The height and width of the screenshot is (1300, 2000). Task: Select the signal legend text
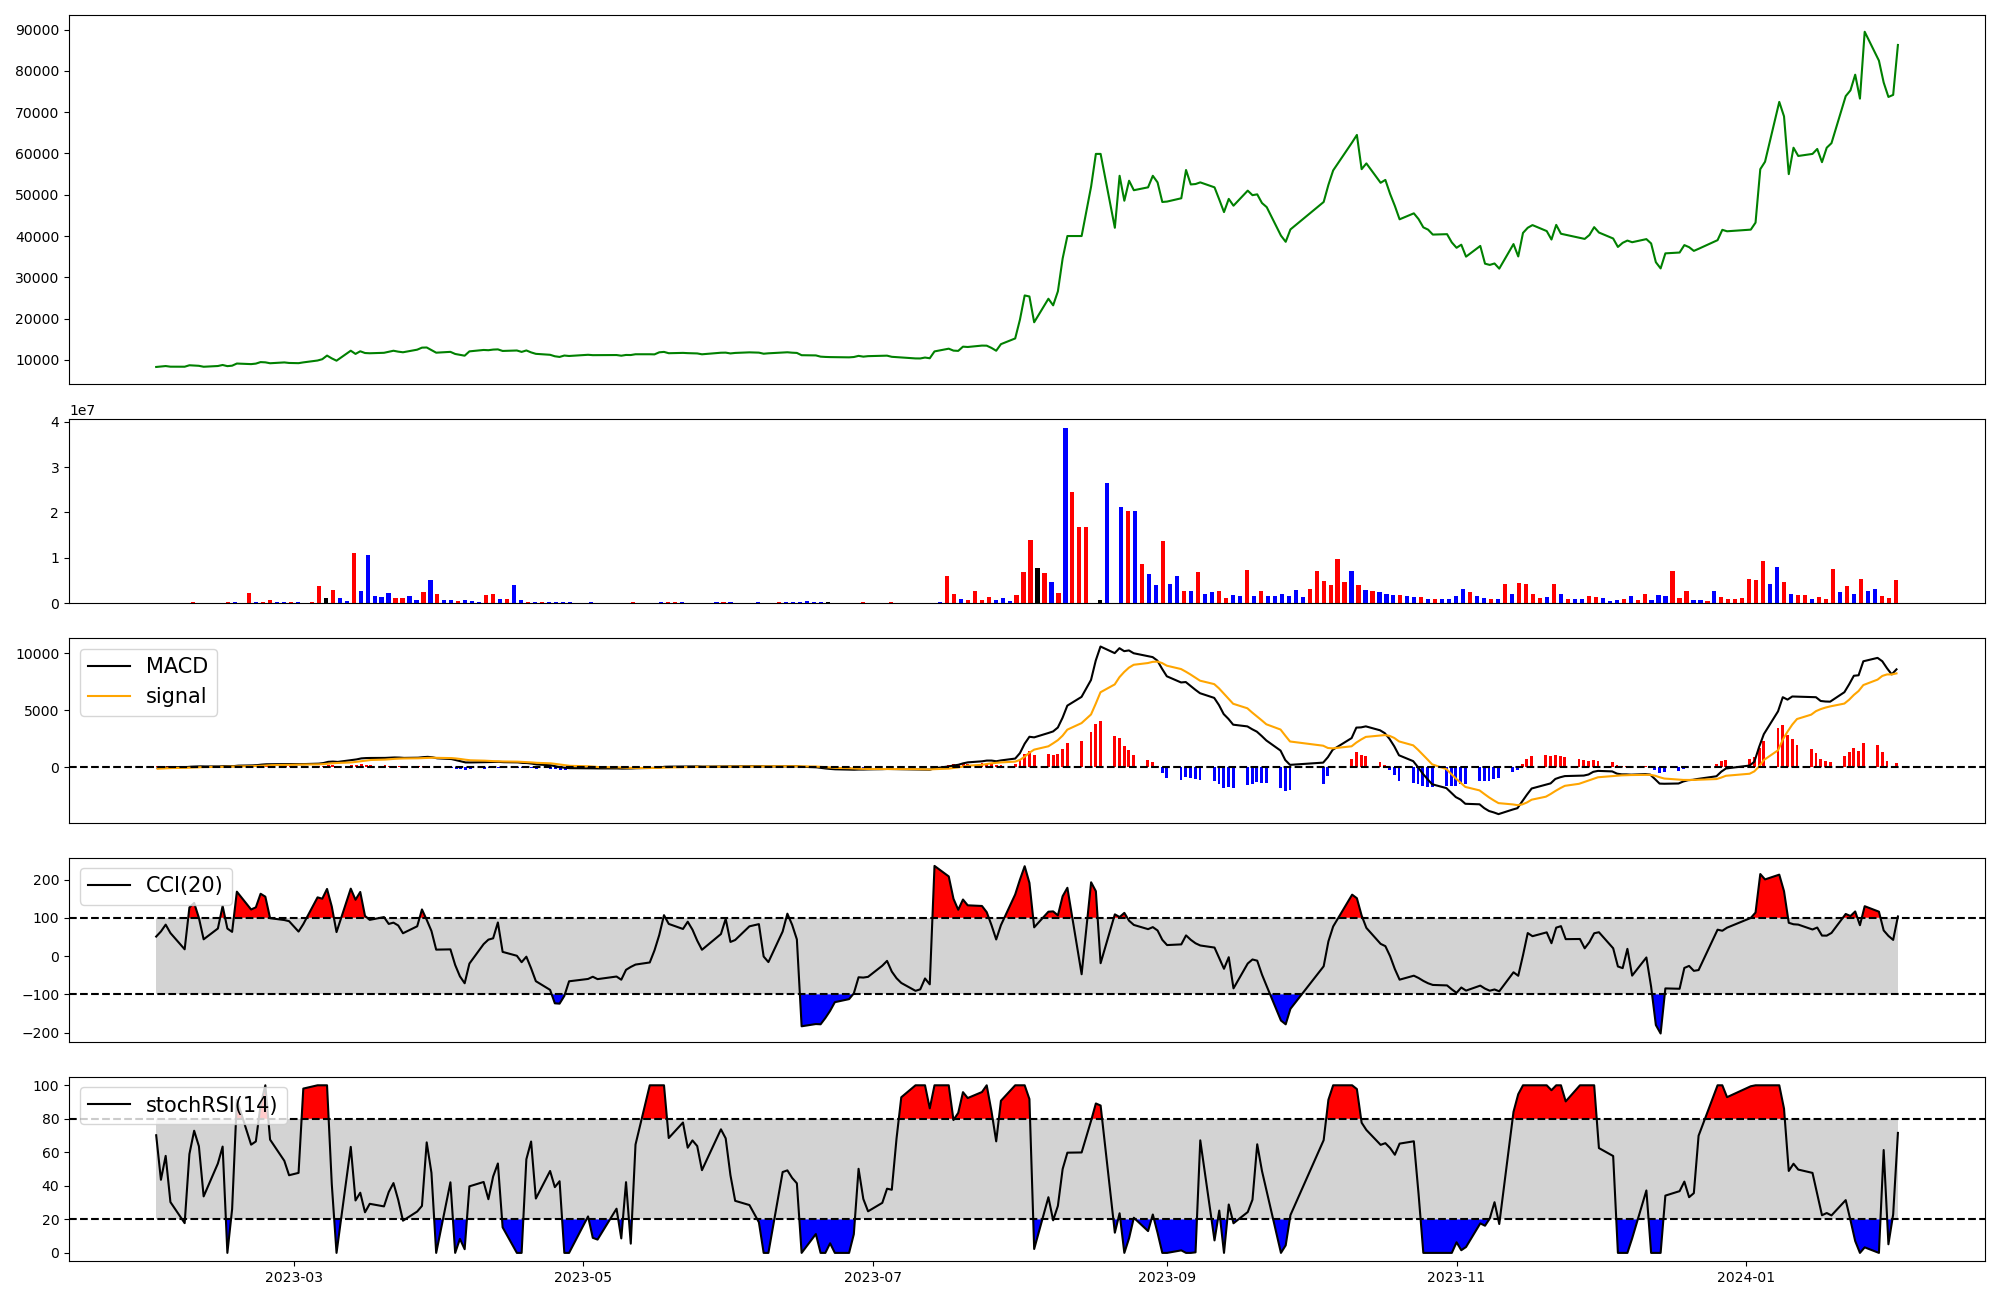pos(175,696)
